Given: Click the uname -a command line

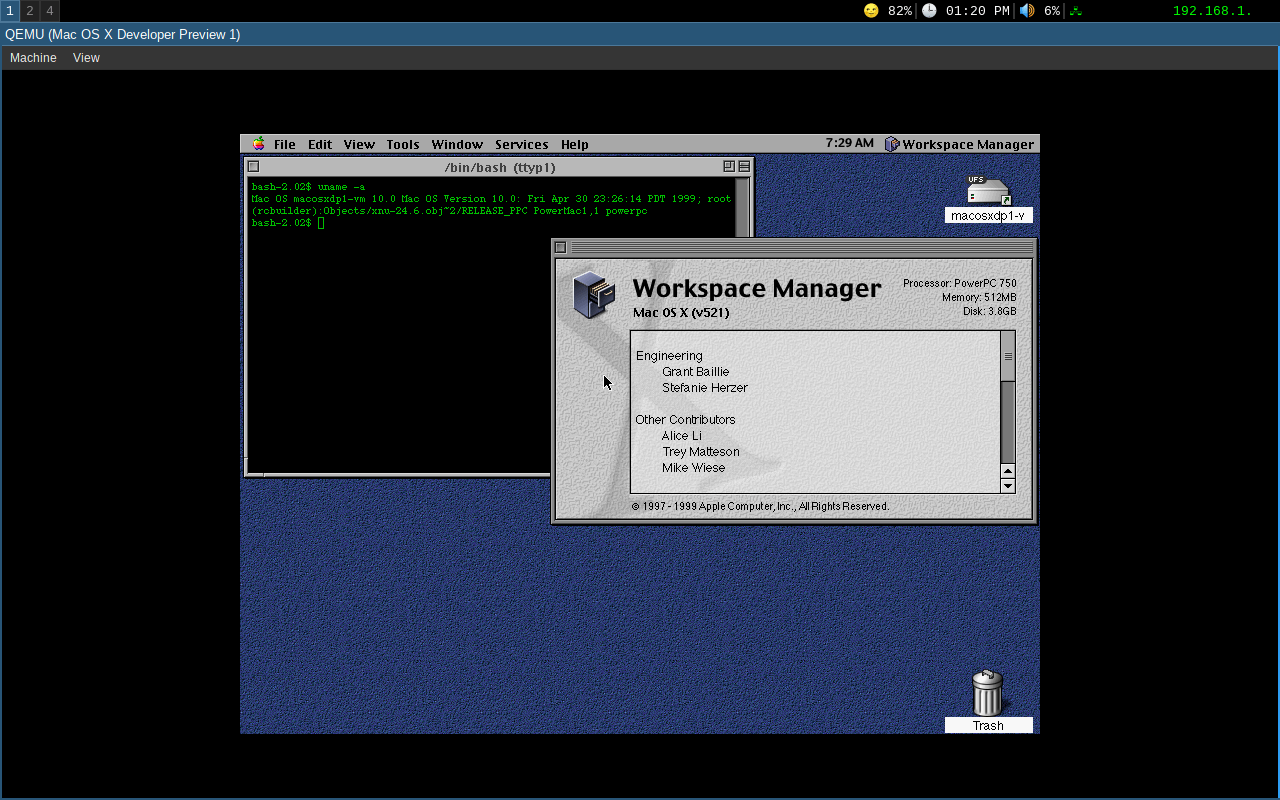Looking at the screenshot, I should 308,187.
